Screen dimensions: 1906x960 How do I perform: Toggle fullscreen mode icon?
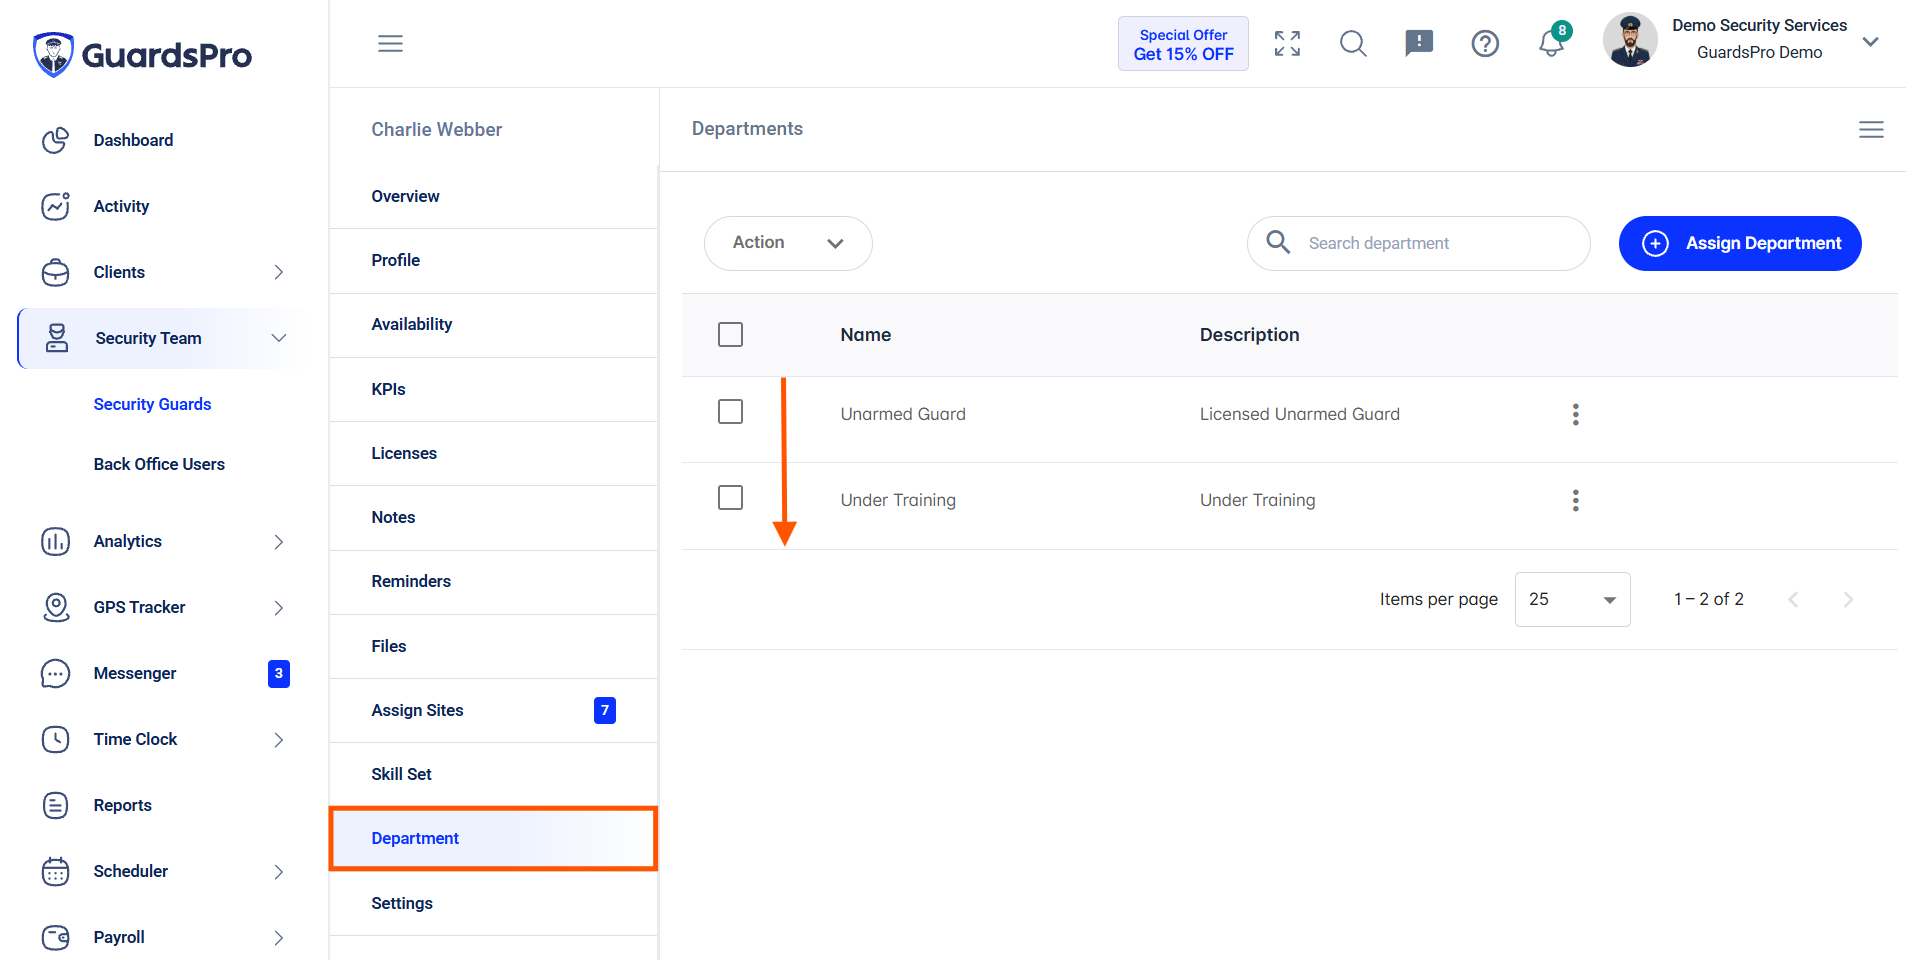1287,43
